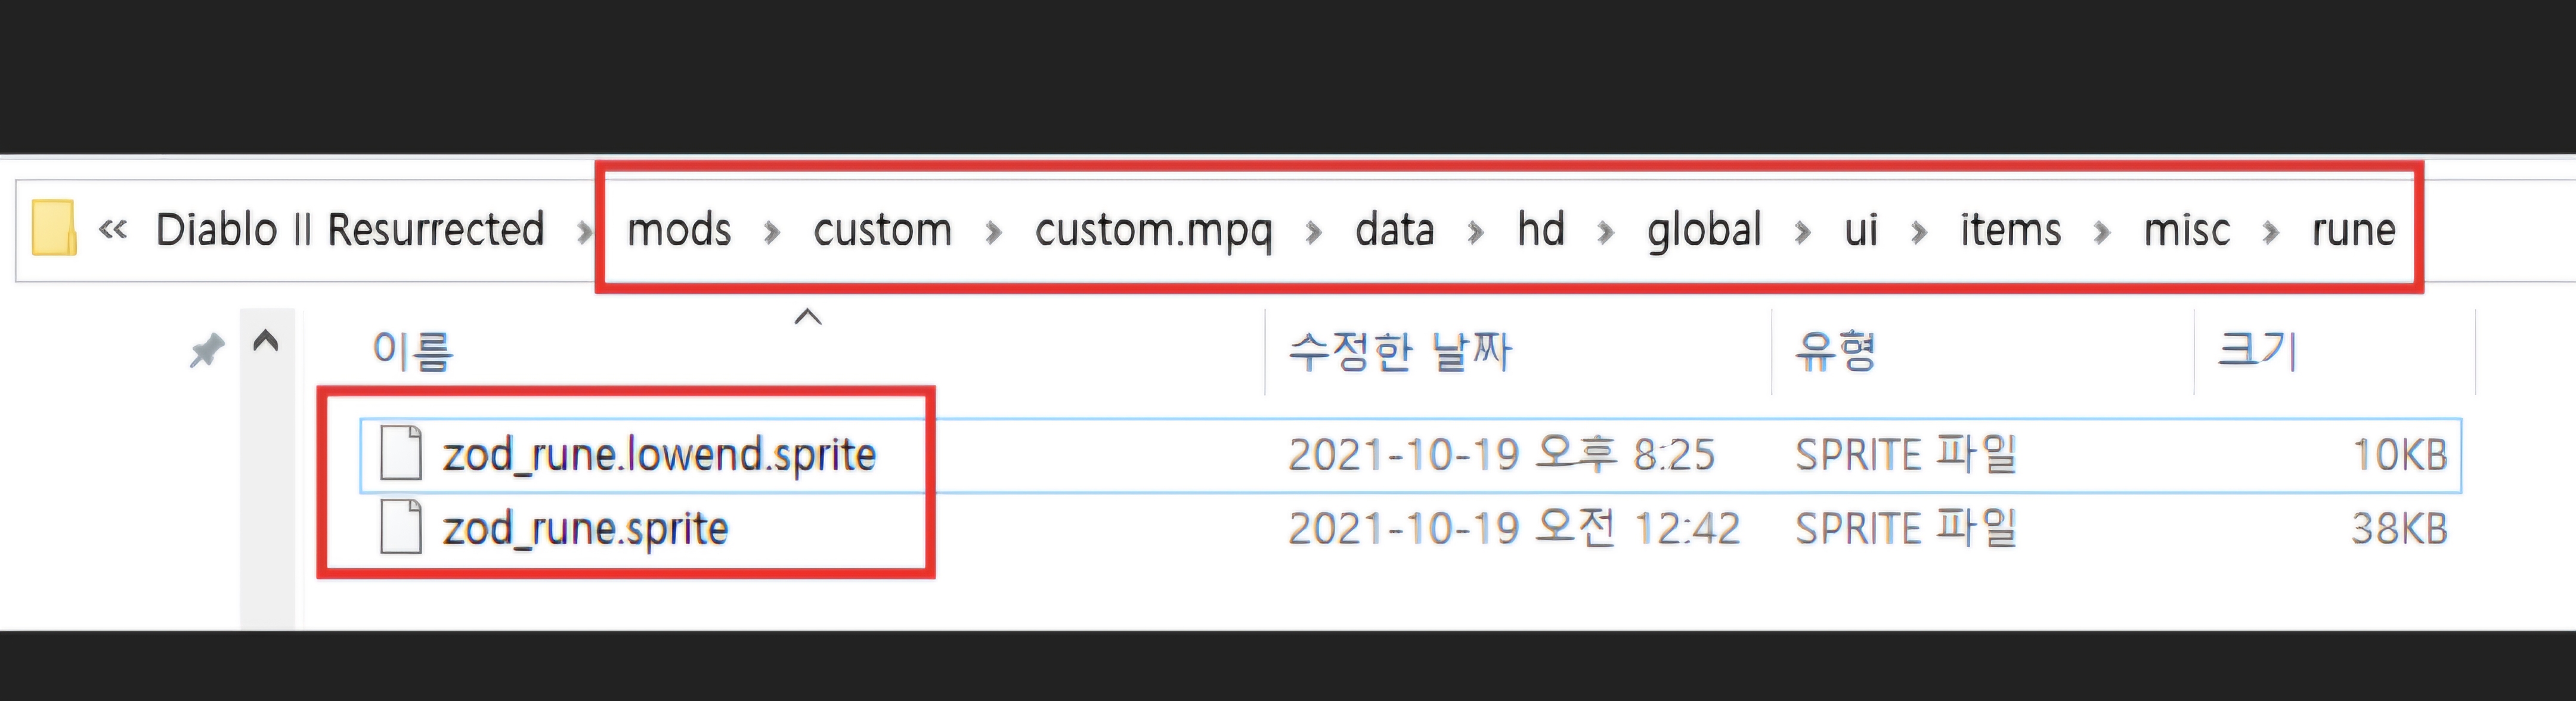2576x701 pixels.
Task: Sort files by 유형 column header
Action: coord(1836,351)
